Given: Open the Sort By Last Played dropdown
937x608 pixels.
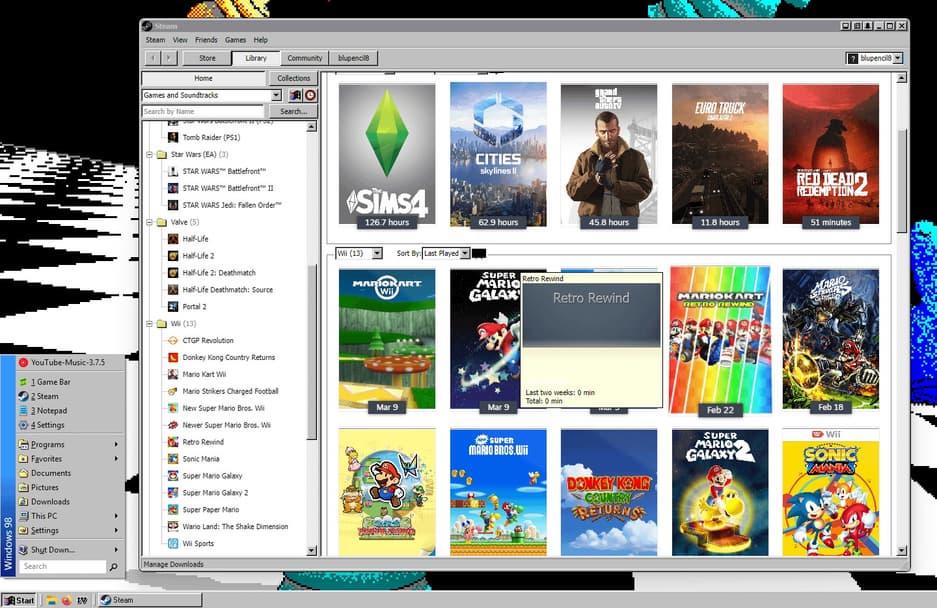Looking at the screenshot, I should tap(465, 253).
